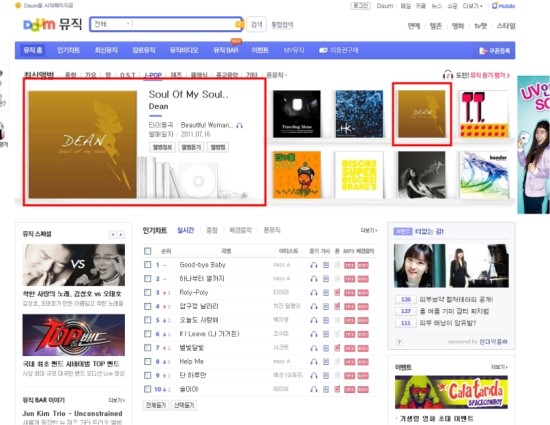Viewport: 550px width, 425px height.
Task: Click the question mark icon in ad box
Action: 399,342
